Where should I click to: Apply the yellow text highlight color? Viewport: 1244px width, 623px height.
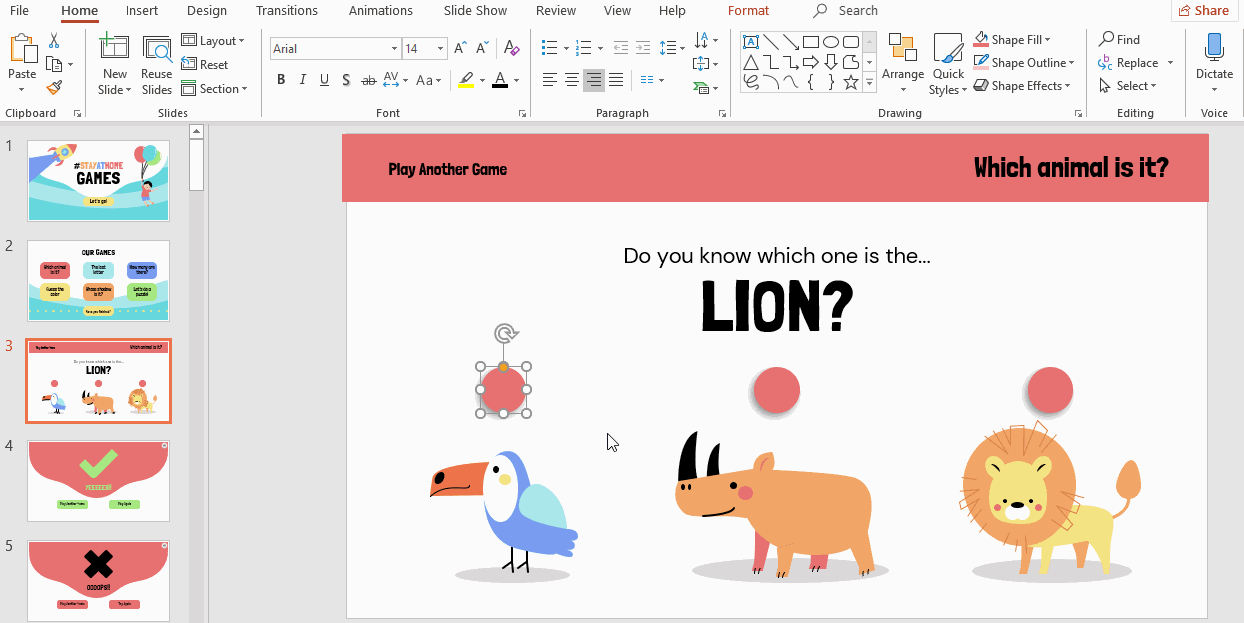point(465,80)
